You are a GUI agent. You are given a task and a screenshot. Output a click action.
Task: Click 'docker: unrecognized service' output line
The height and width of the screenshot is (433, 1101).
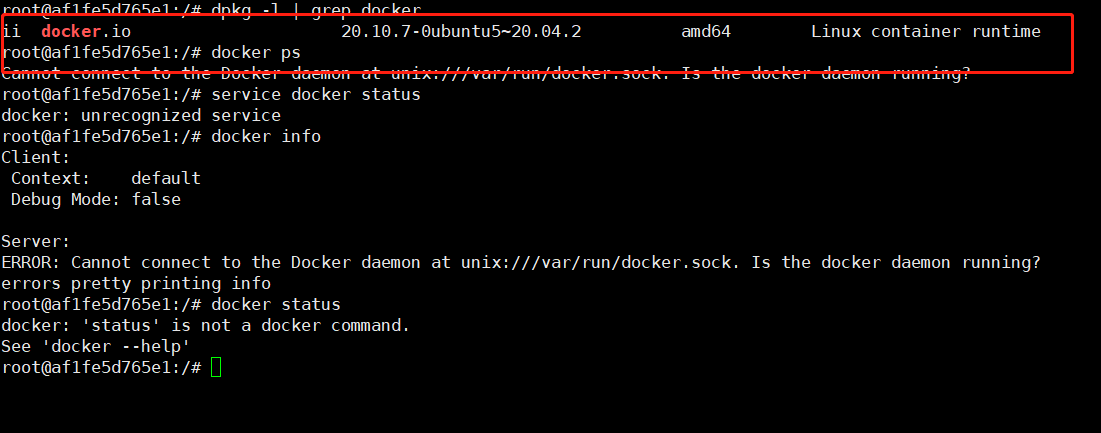[141, 115]
